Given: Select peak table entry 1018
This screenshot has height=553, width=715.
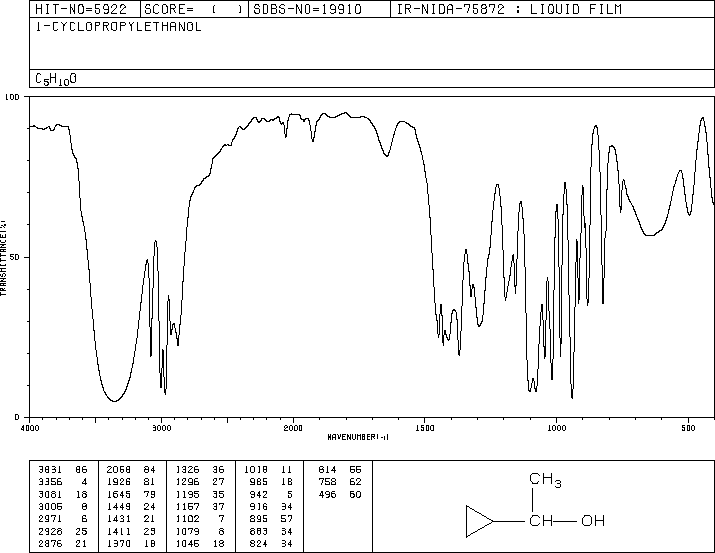Looking at the screenshot, I should point(268,470).
